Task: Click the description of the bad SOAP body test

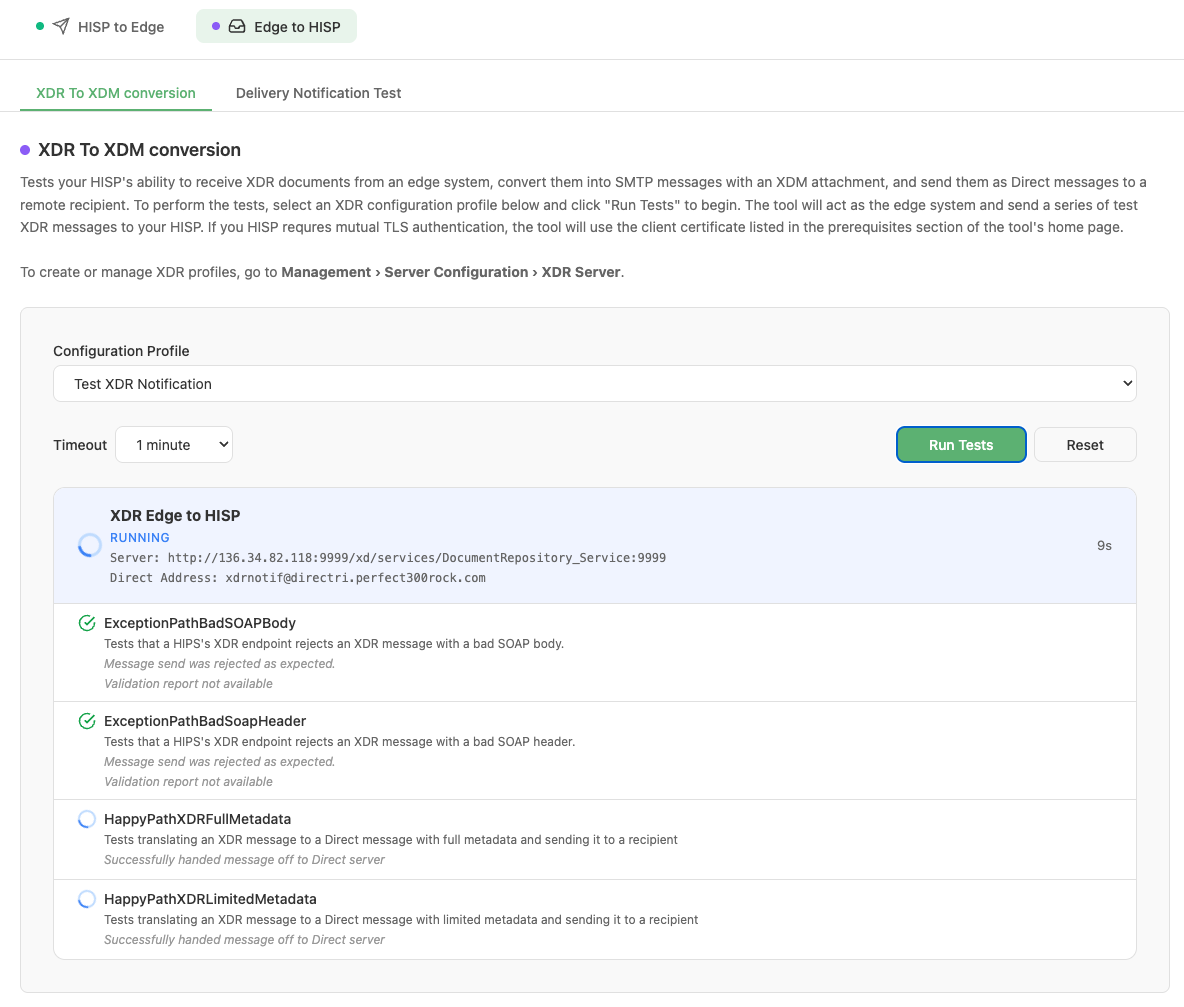Action: pyautogui.click(x=334, y=644)
